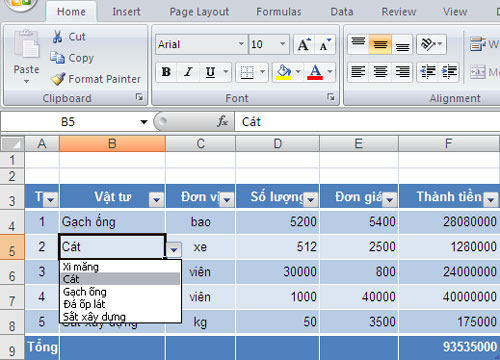Click the Orientation text-angle icon
Image resolution: width=500 pixels, height=360 pixels.
coord(428,44)
